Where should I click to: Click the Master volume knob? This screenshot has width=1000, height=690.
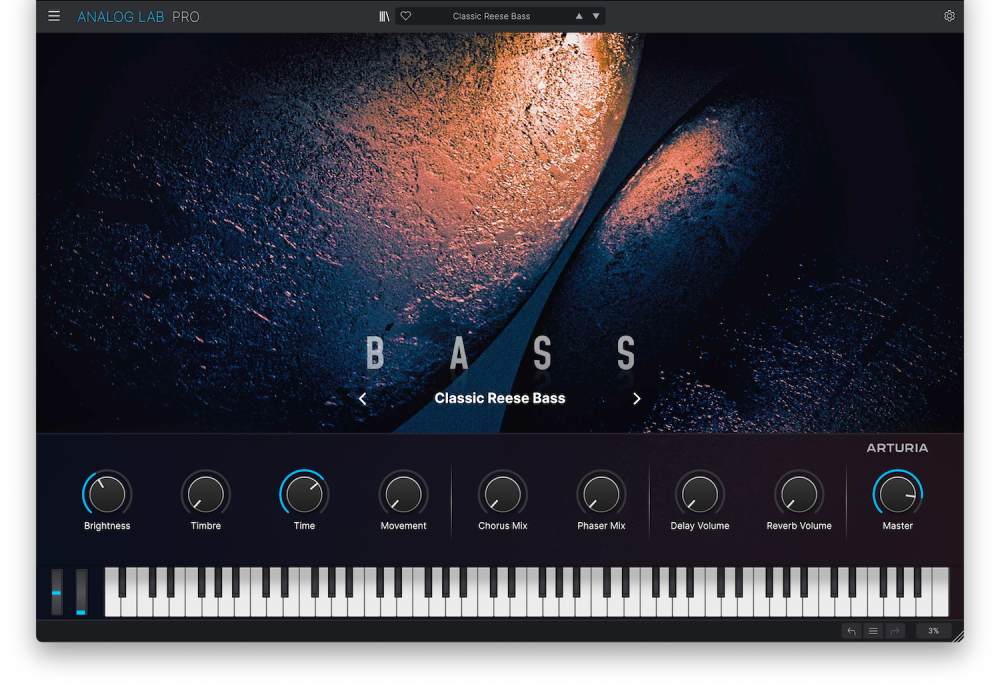click(897, 494)
